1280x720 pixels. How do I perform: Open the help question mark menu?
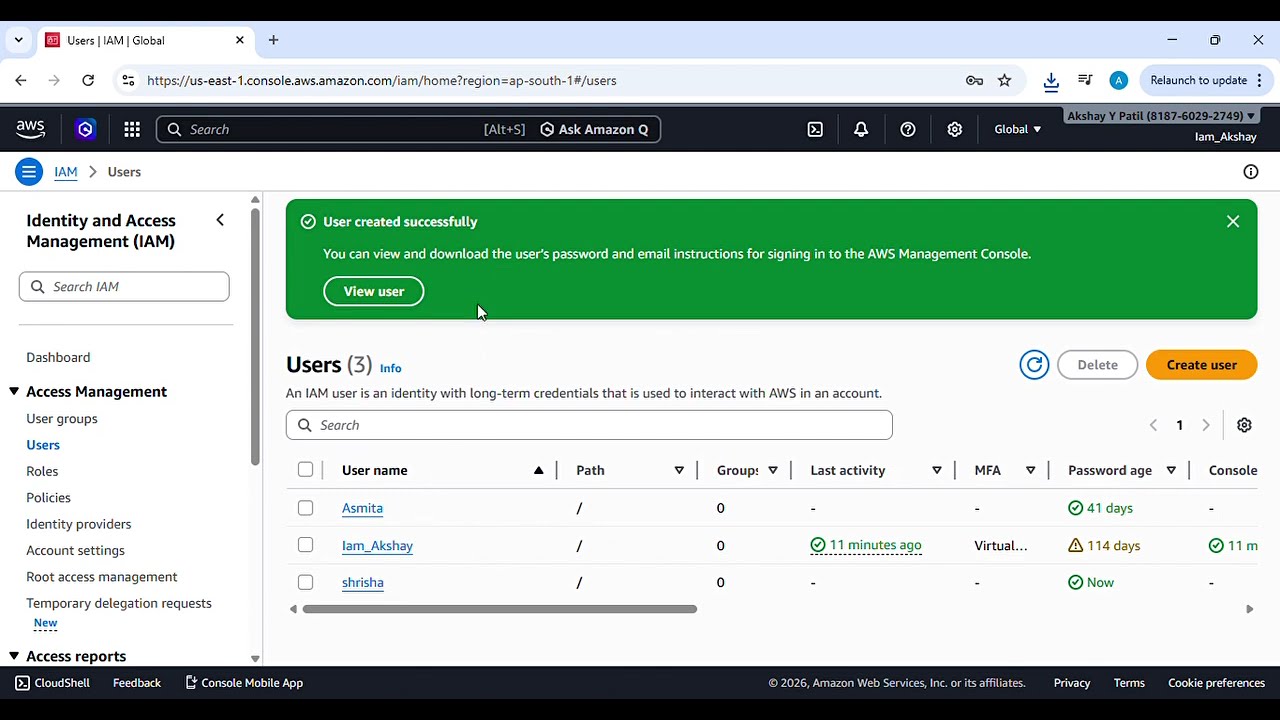908,129
